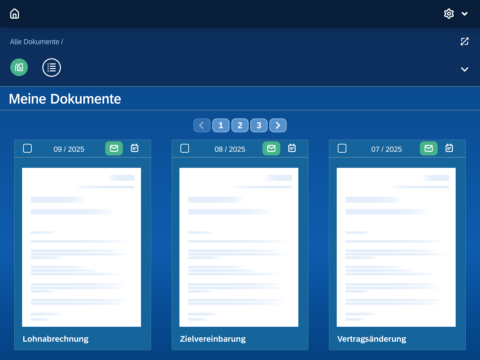Switch to the list view icon

51,68
